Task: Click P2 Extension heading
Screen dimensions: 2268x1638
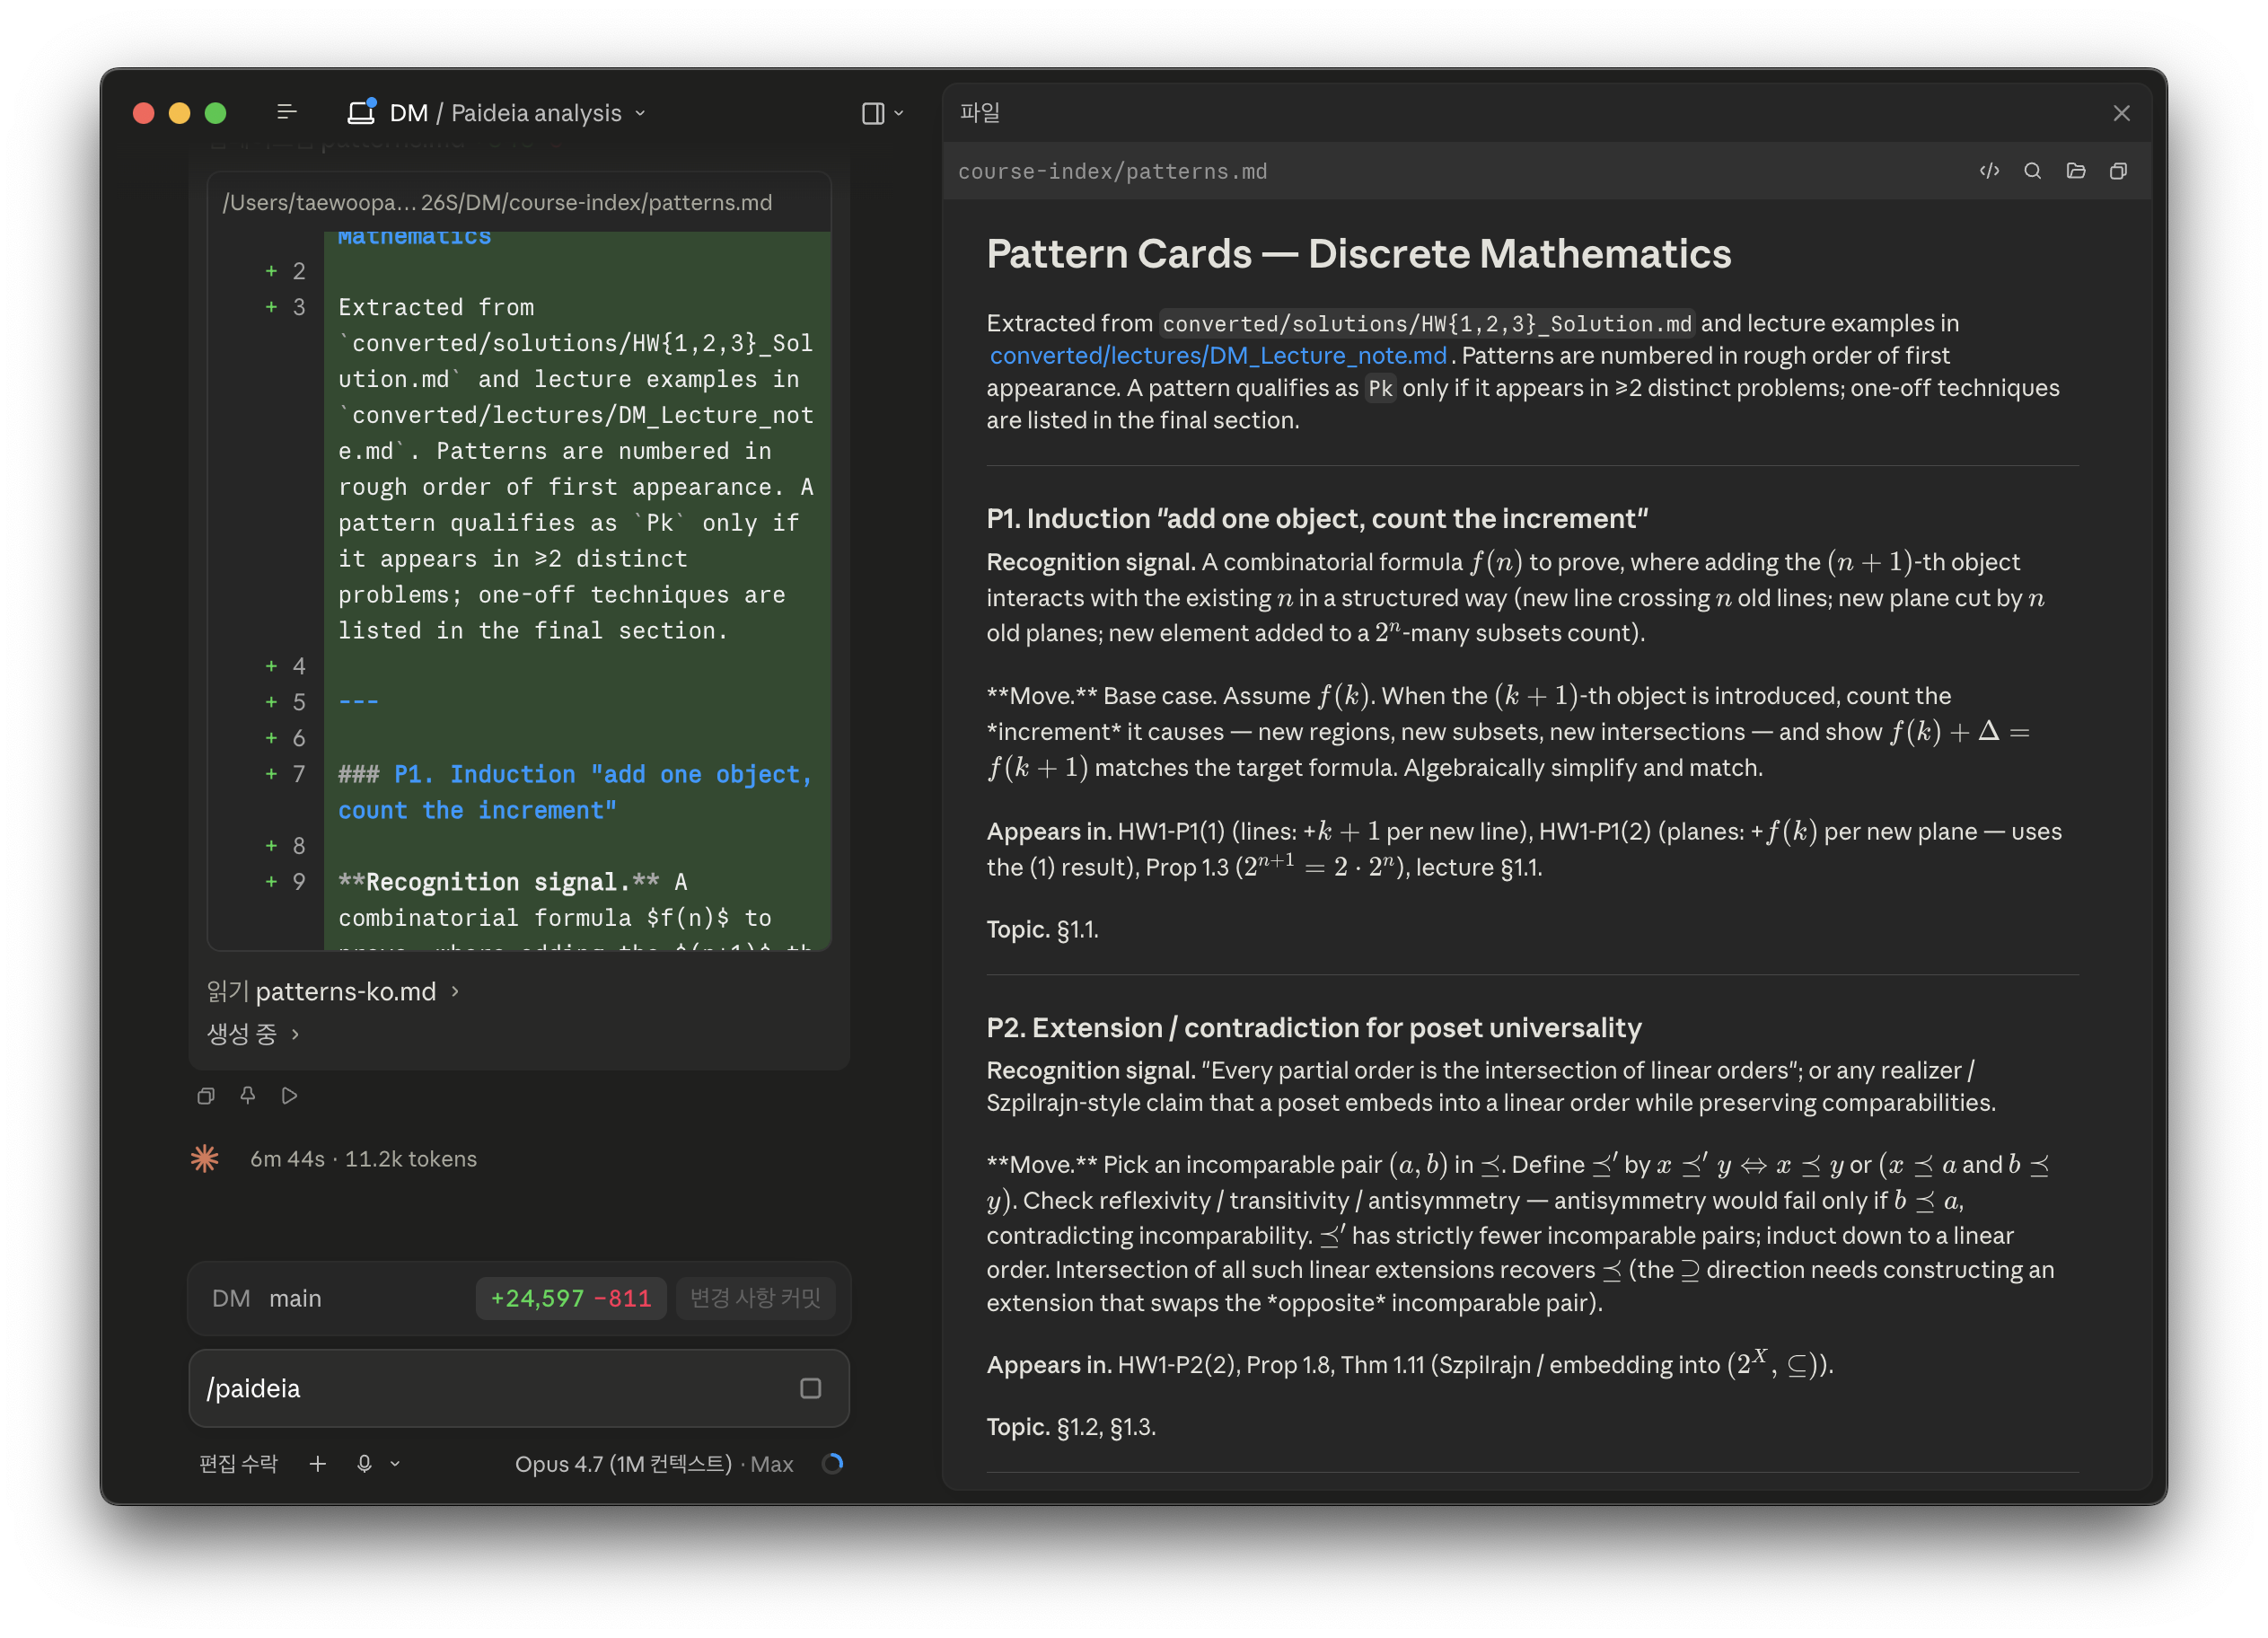Action: tap(1314, 1027)
